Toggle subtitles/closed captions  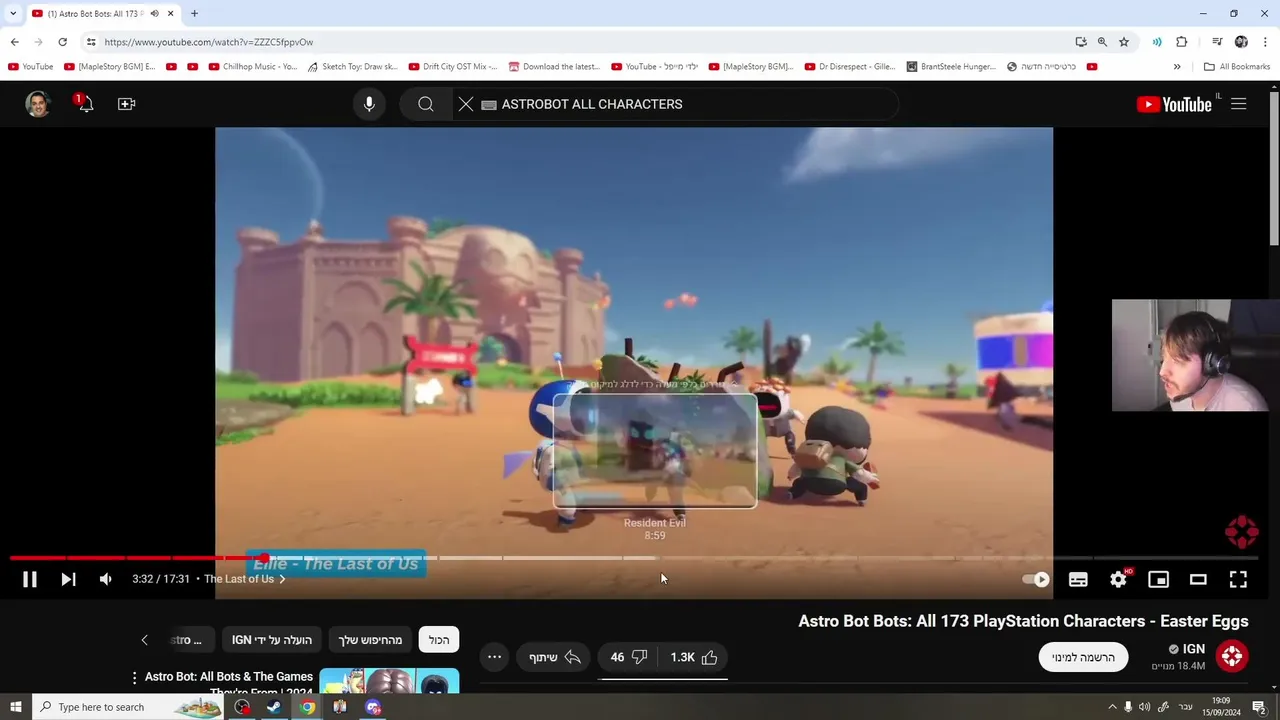[x=1078, y=579]
